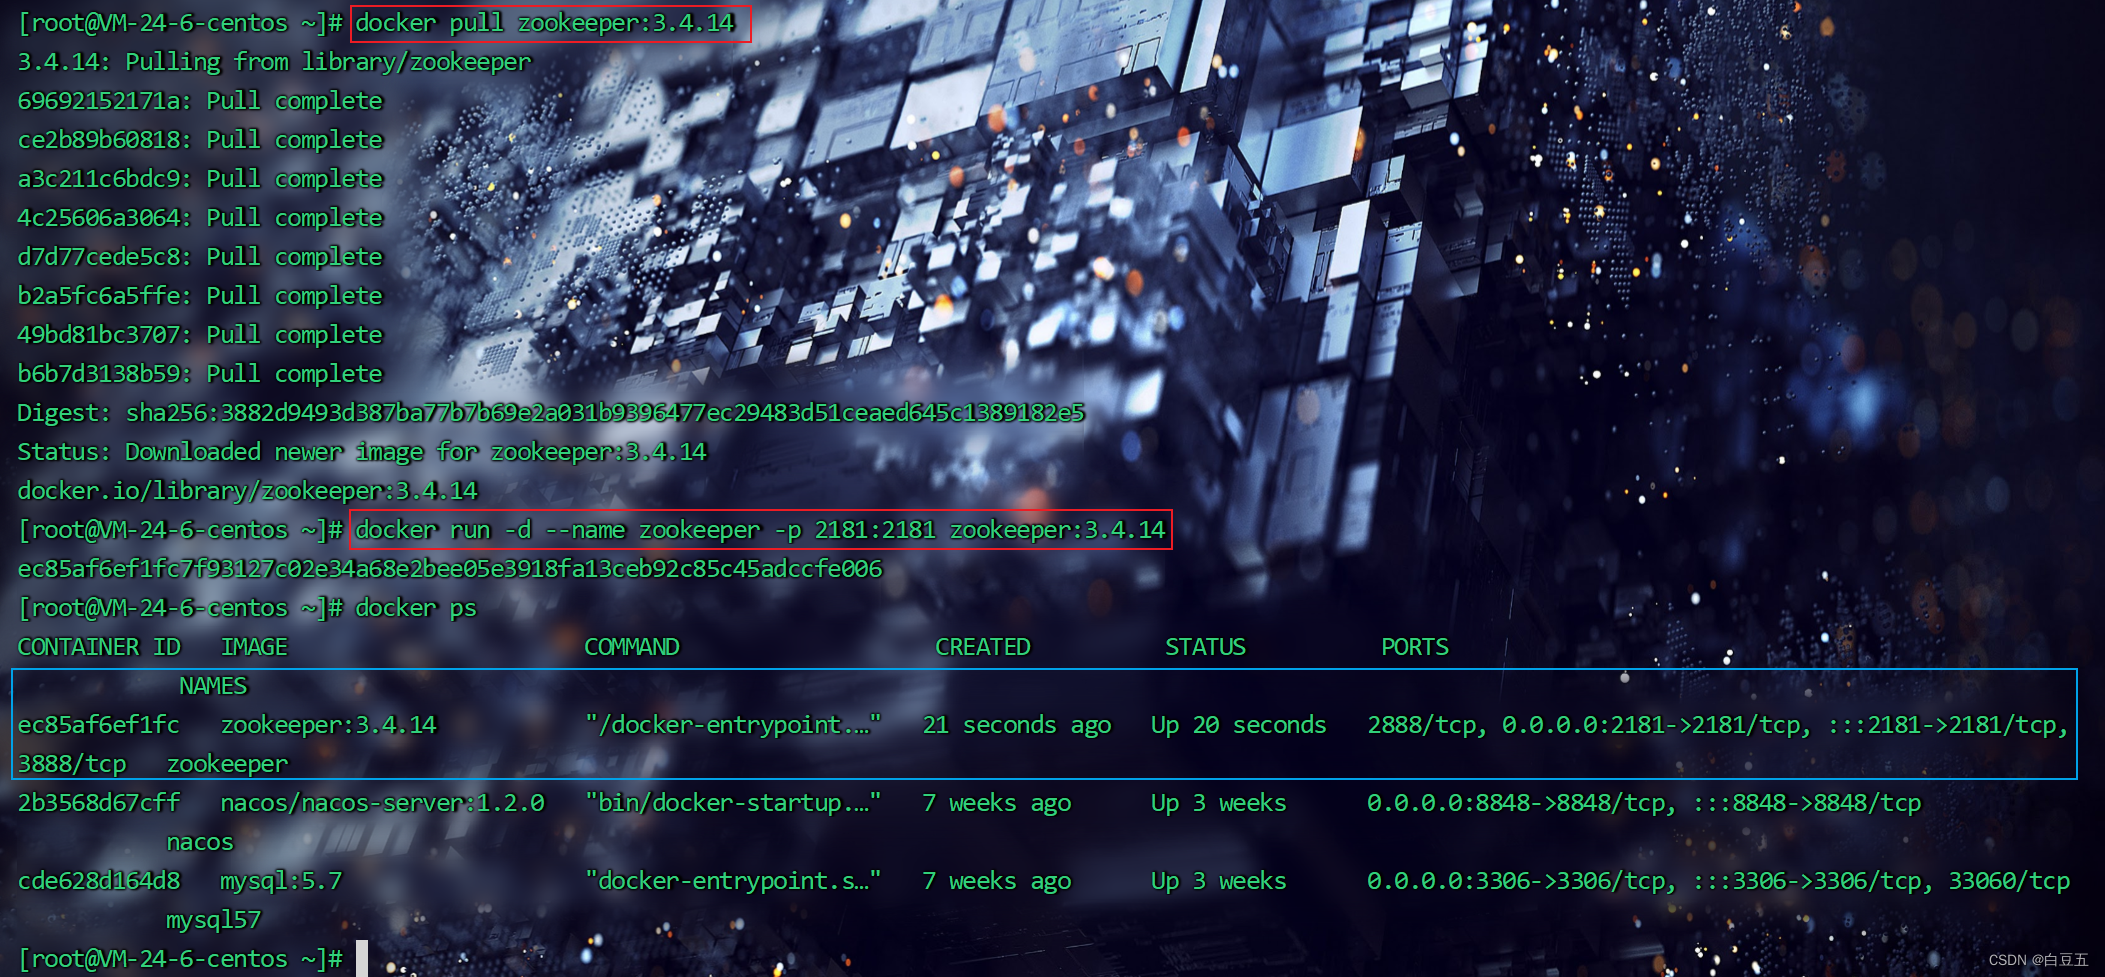Click container ID '2b3568d67cff'
Screen dimensions: 2105x977
pos(99,803)
